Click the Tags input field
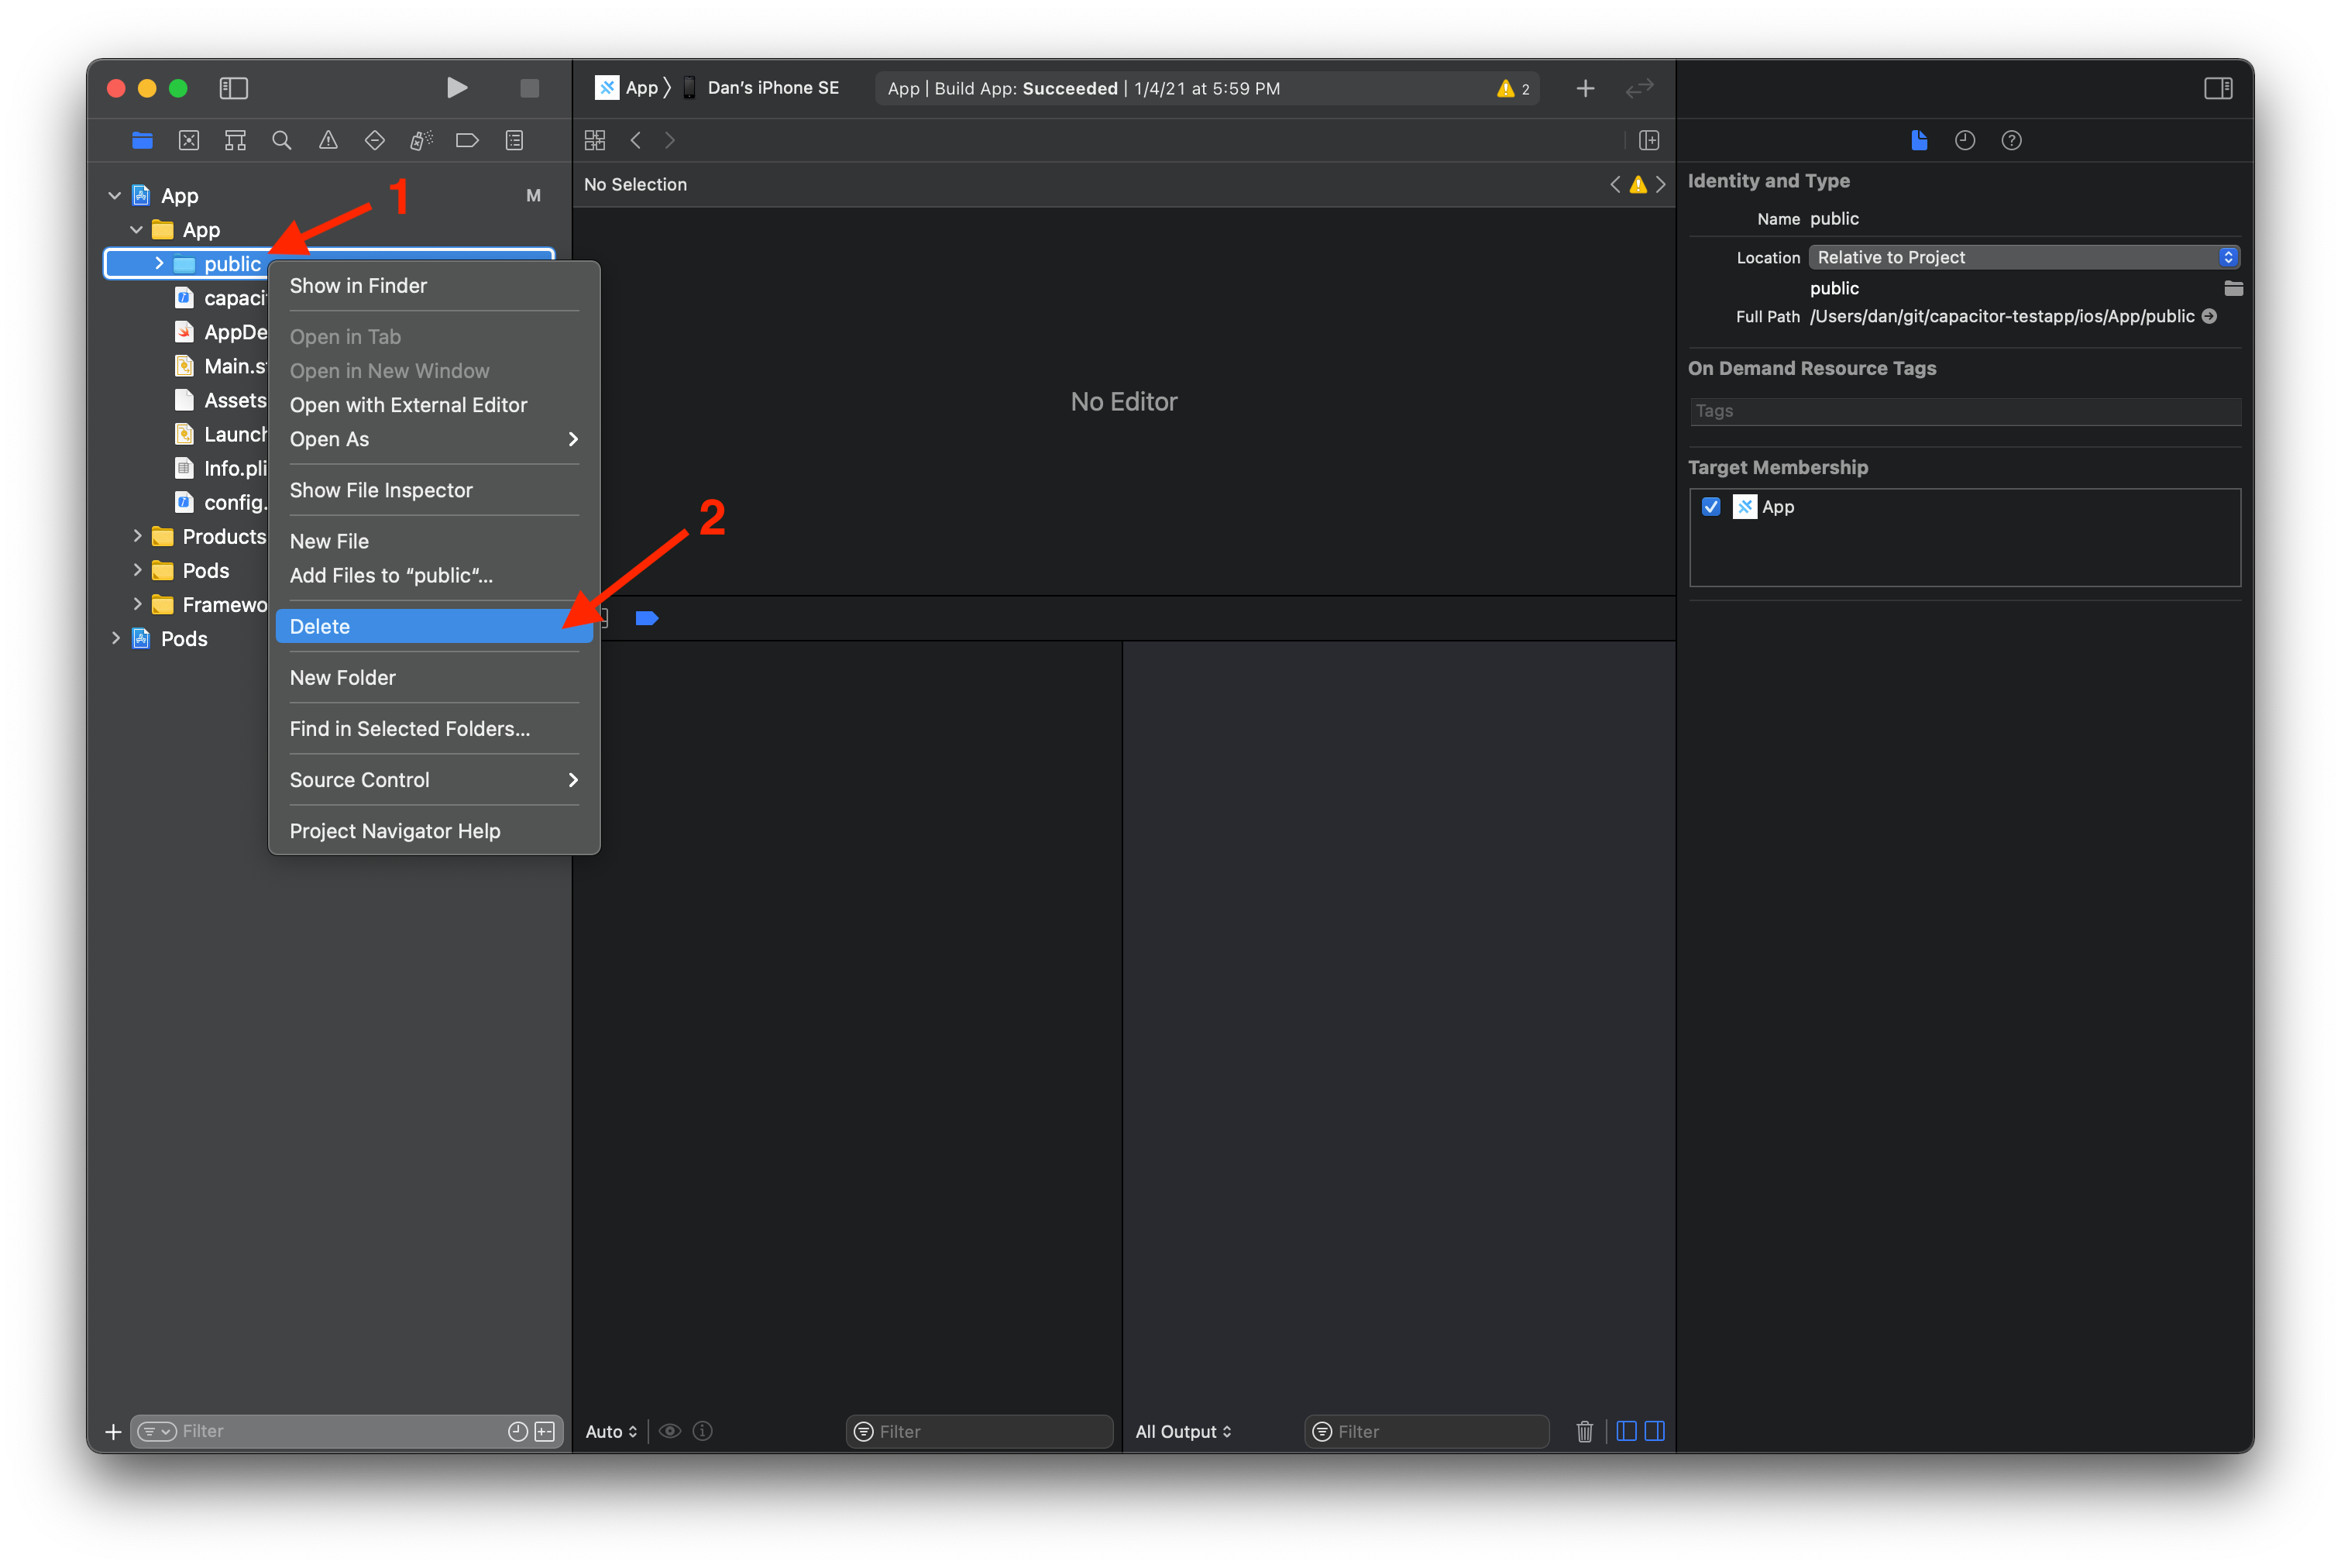2341x1568 pixels. [x=1964, y=411]
